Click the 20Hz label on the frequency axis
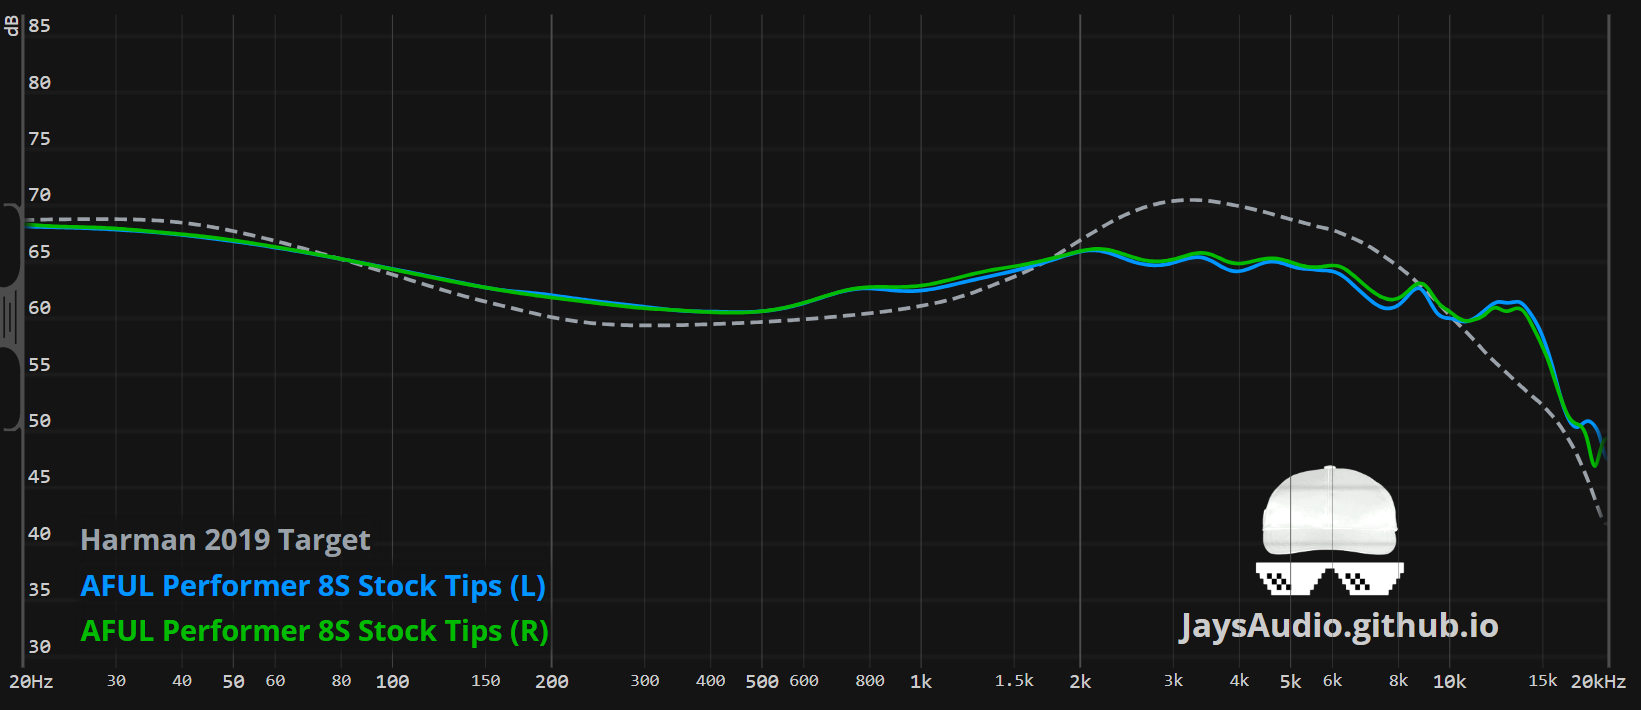This screenshot has width=1641, height=710. pyautogui.click(x=31, y=682)
